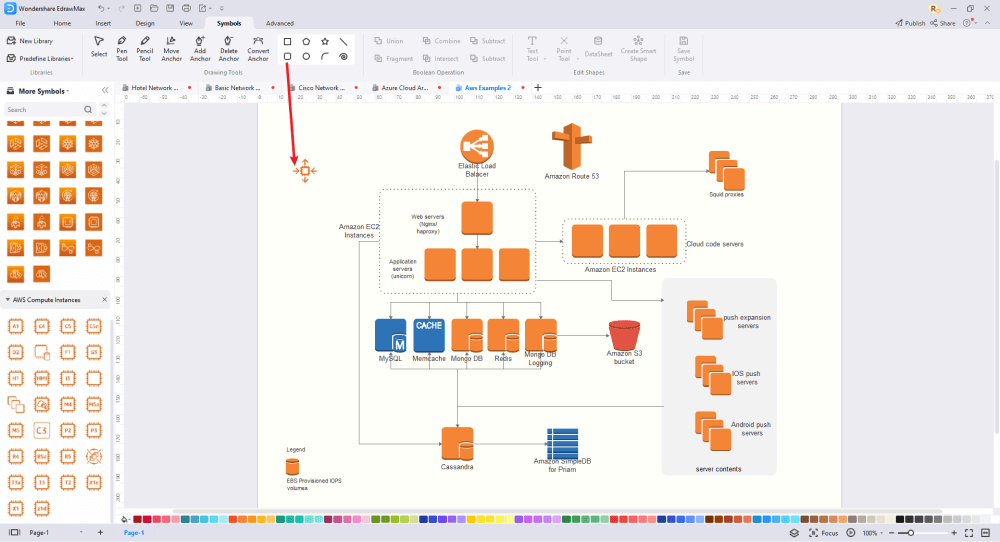
Task: Activate the Convert Anchor tool
Action: (x=258, y=48)
